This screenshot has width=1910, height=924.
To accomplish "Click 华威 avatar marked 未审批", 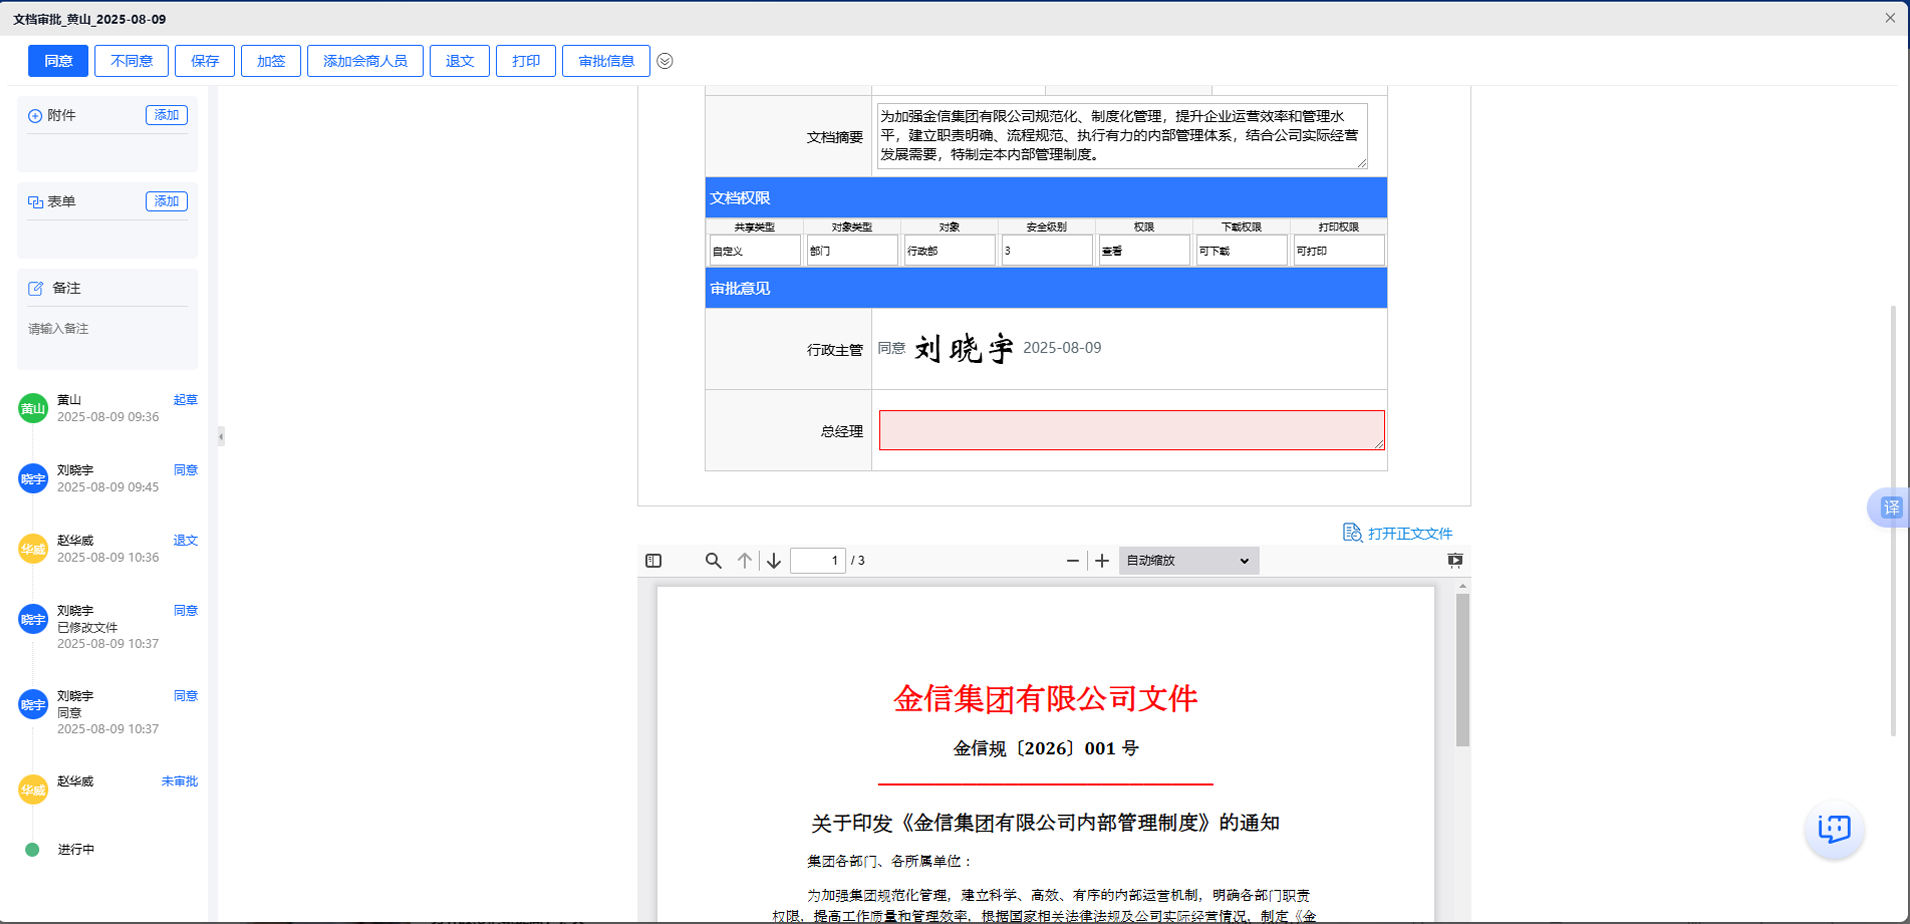I will [x=33, y=790].
